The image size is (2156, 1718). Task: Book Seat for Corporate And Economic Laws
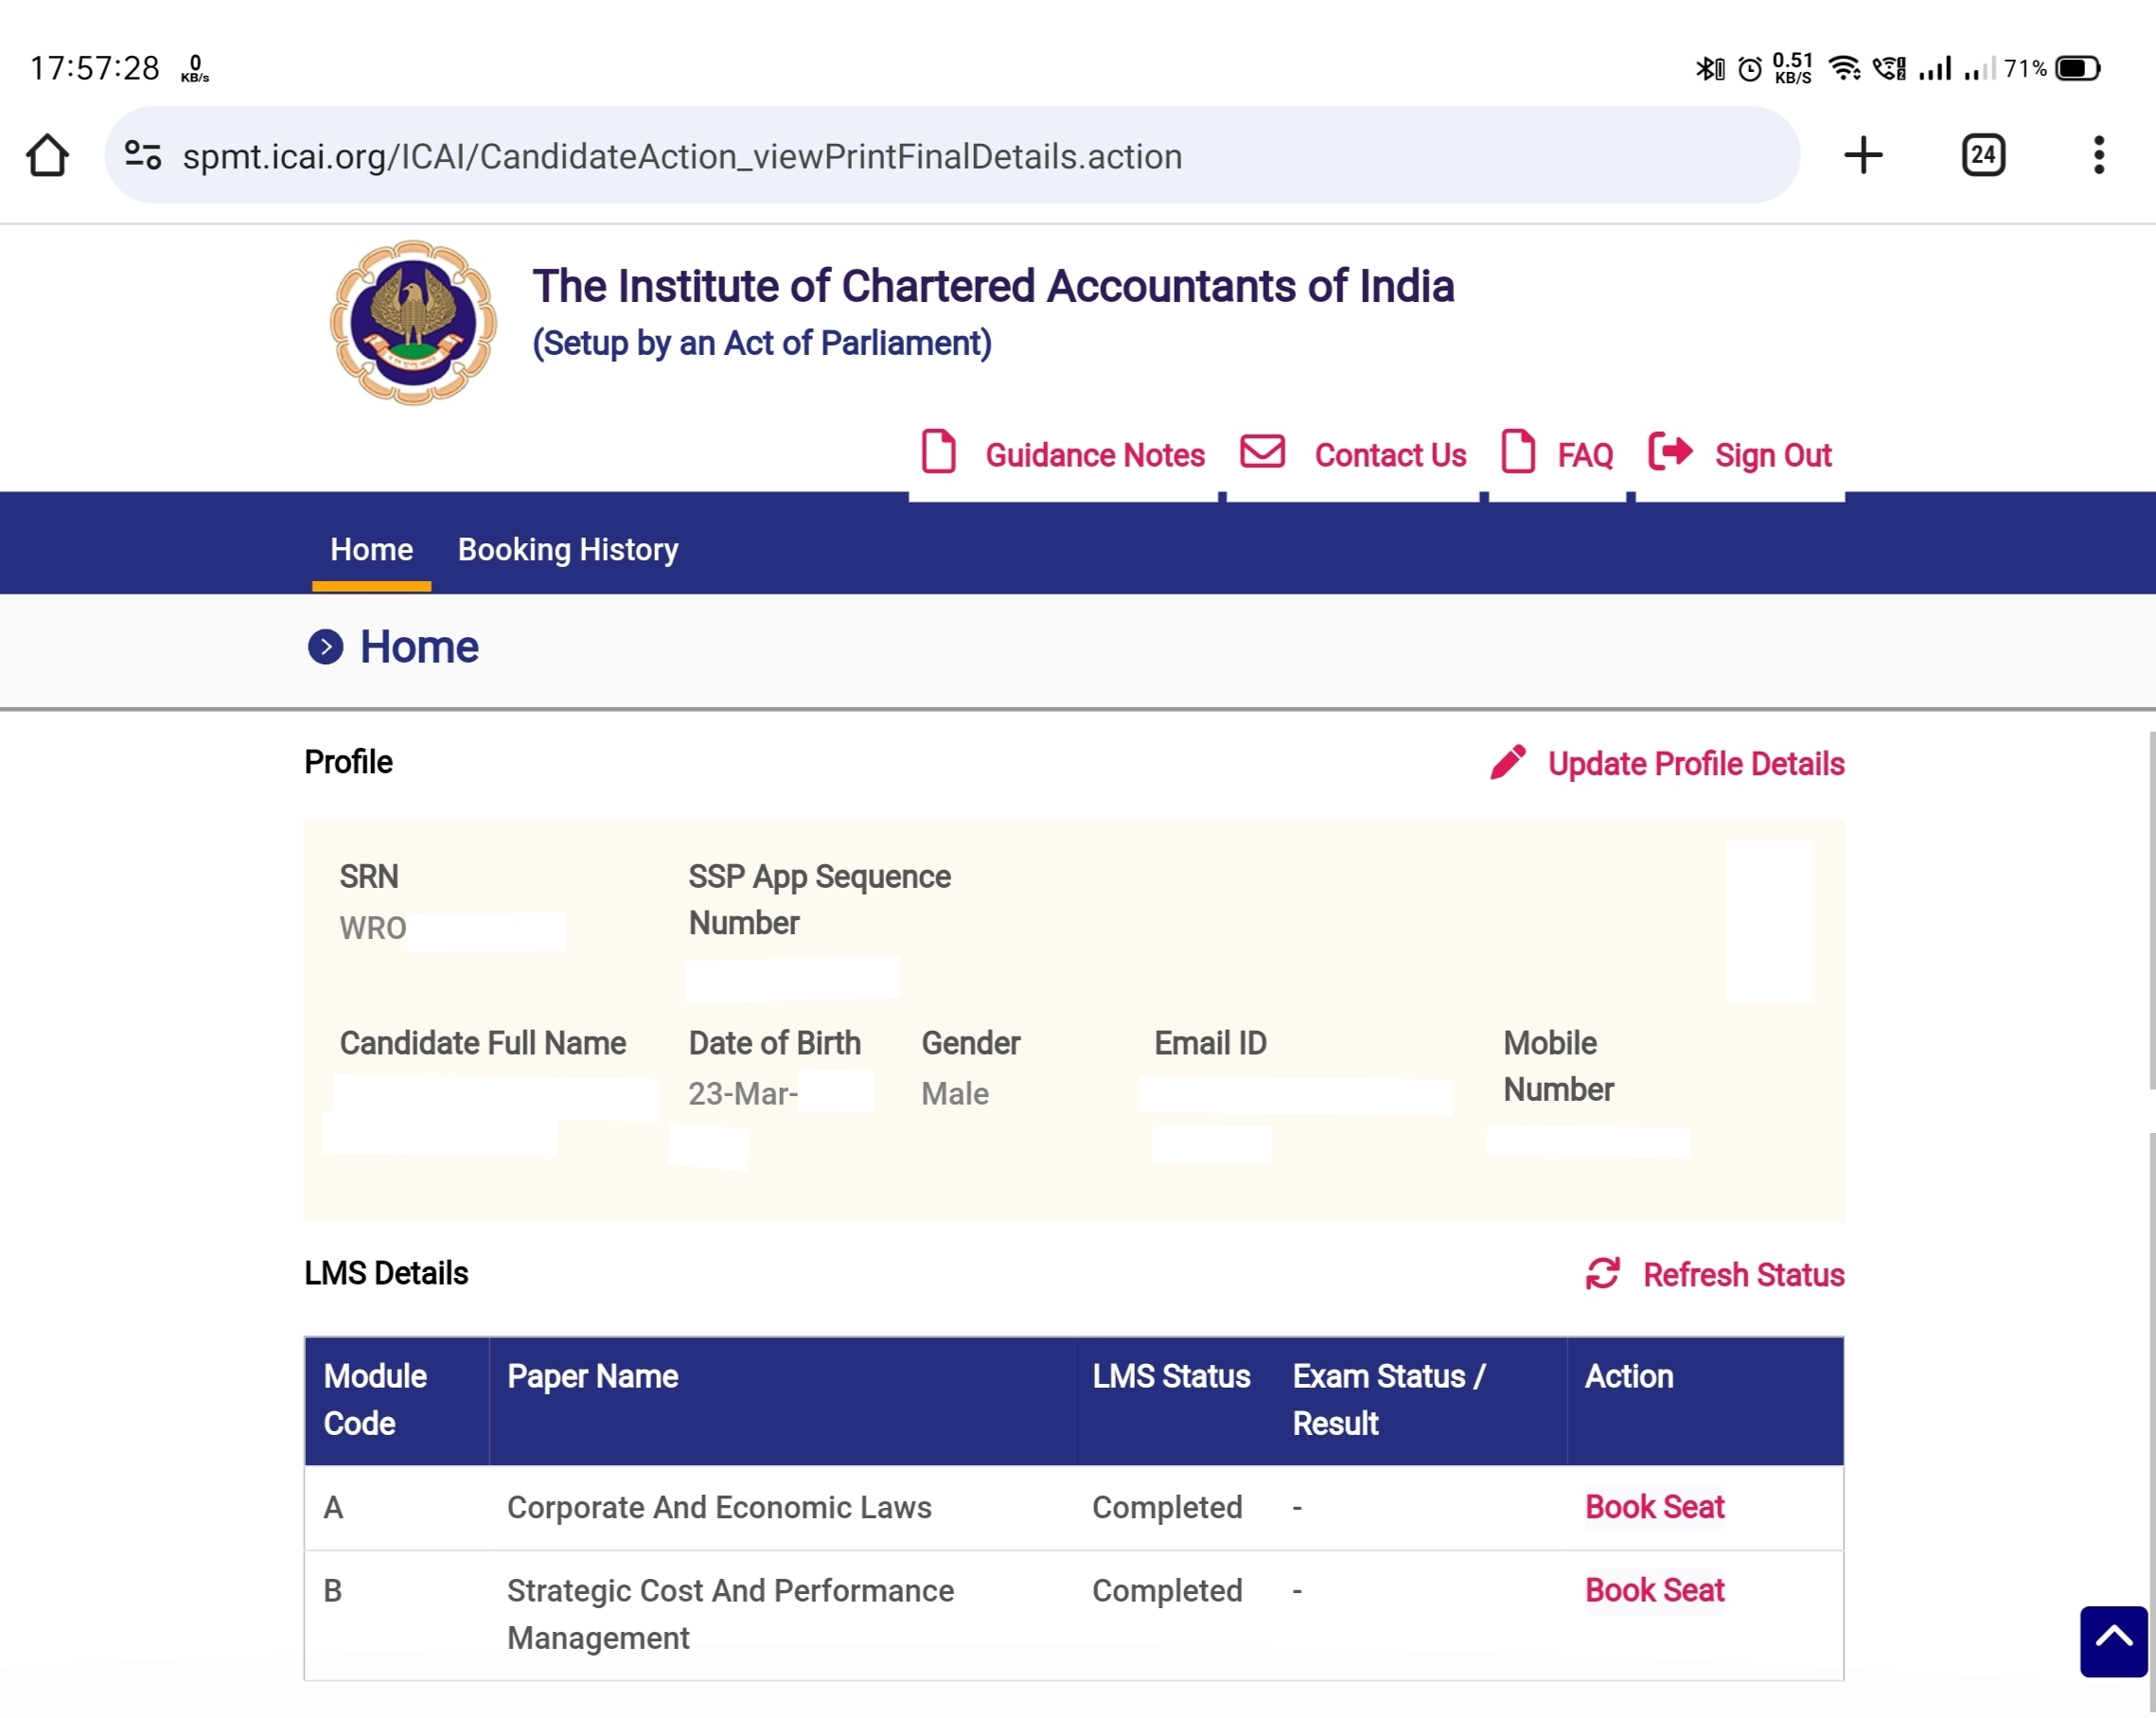coord(1655,1507)
